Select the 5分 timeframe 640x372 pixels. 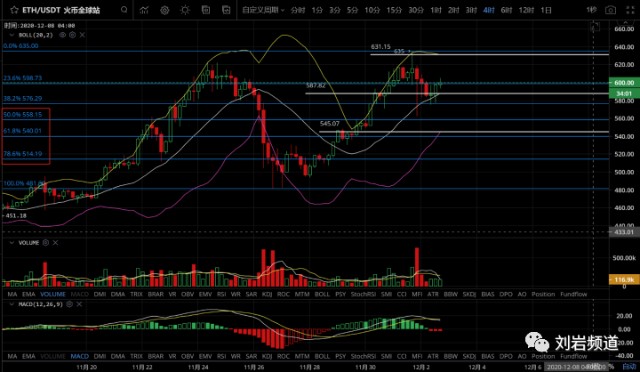click(x=352, y=10)
